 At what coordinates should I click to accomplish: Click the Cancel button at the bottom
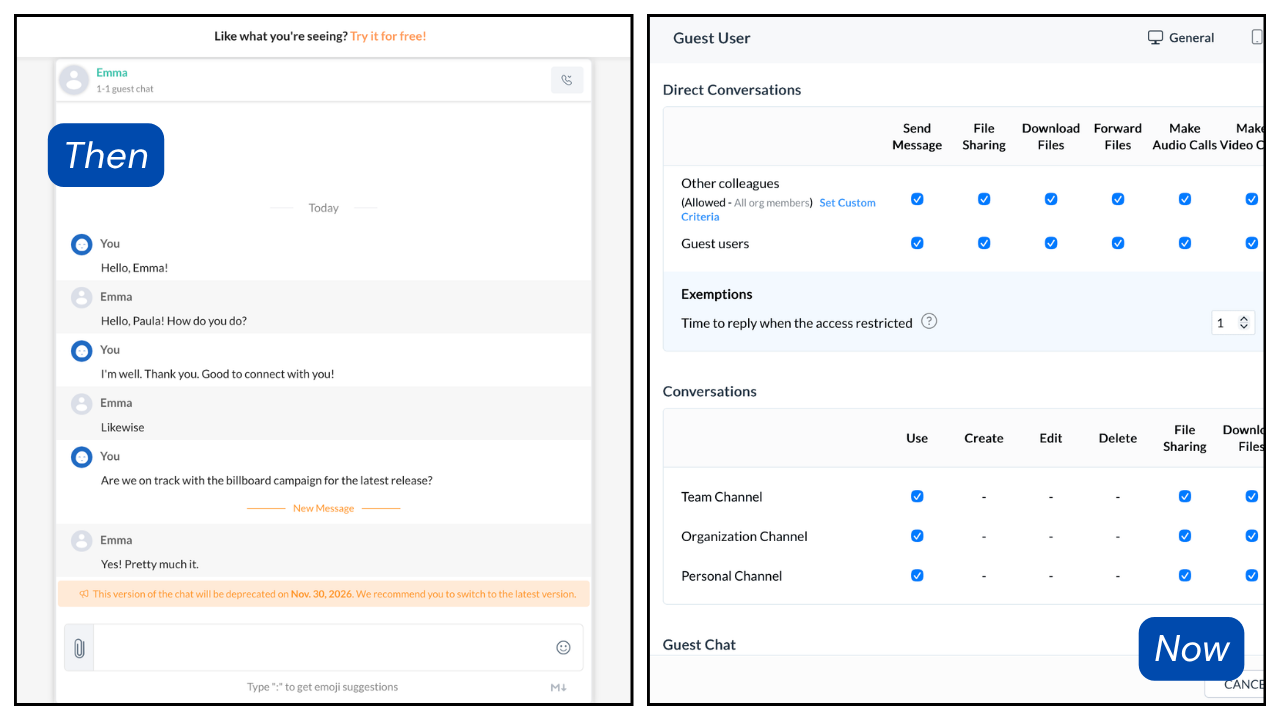[x=1234, y=684]
